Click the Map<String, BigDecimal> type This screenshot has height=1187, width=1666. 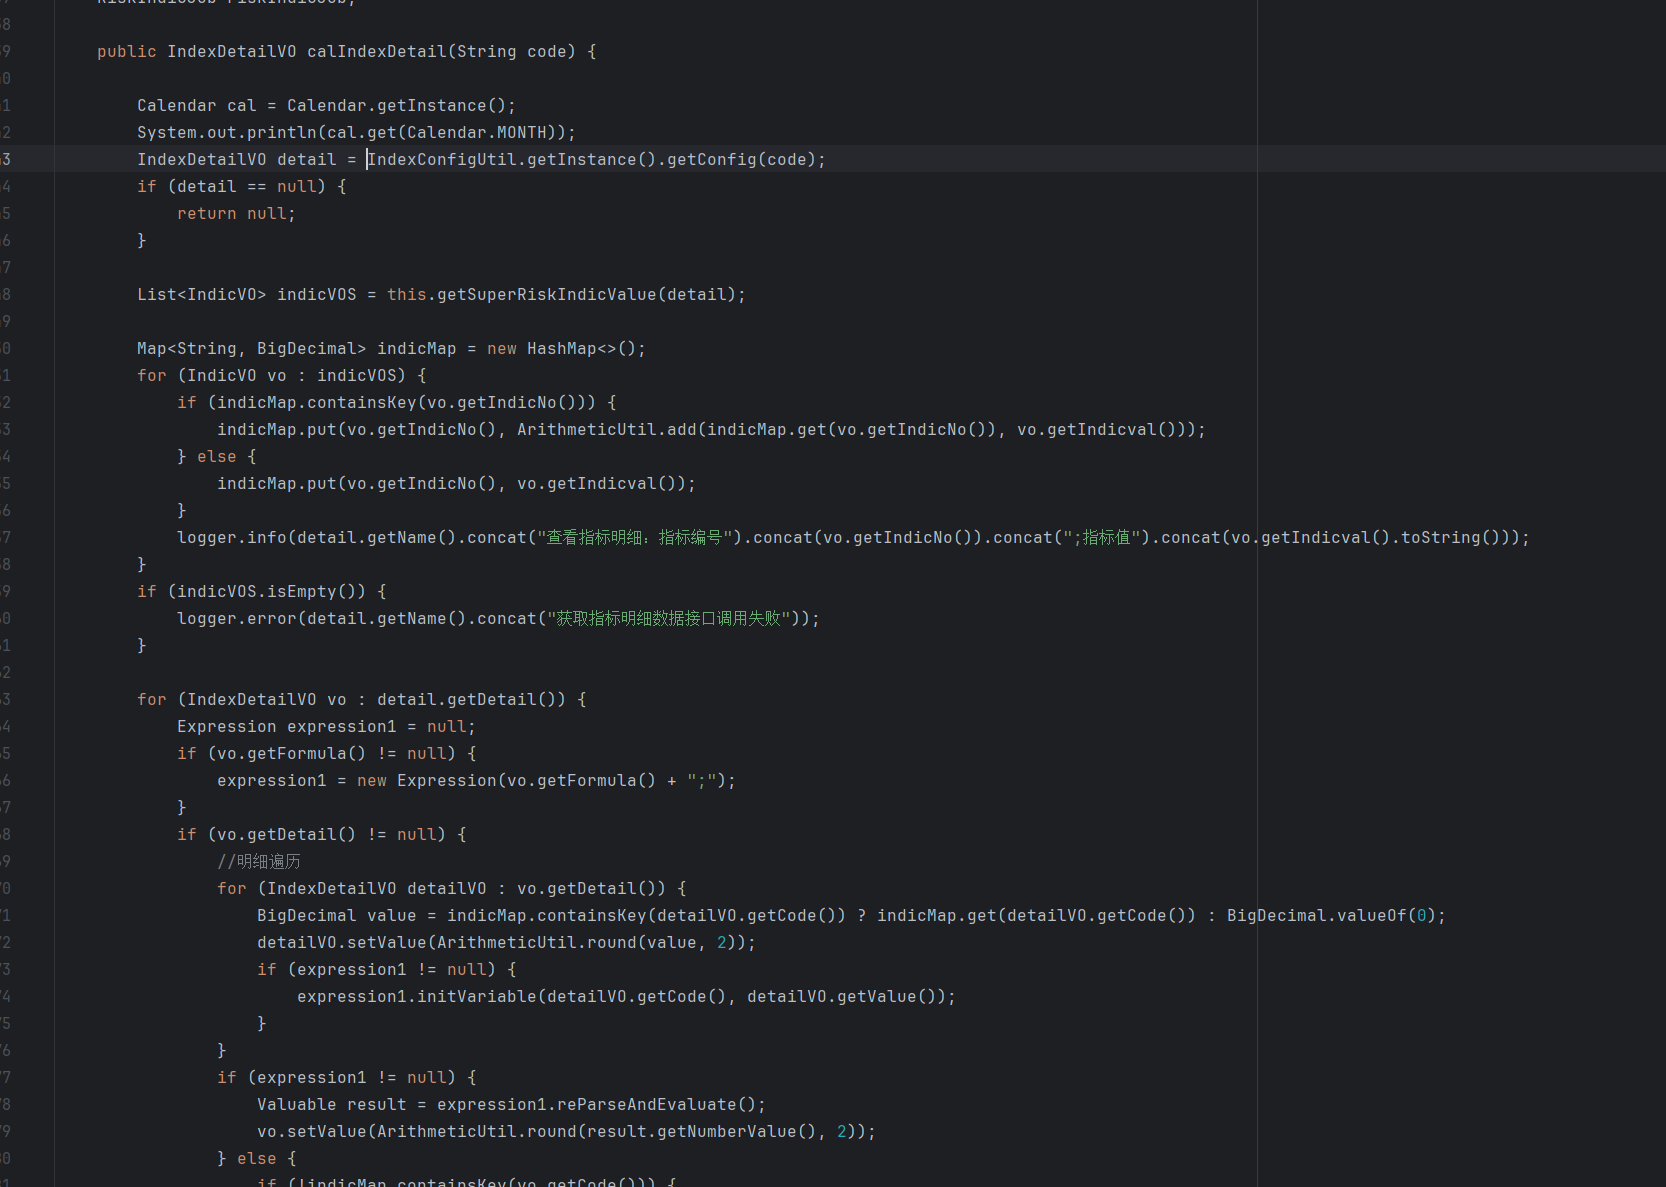(252, 348)
